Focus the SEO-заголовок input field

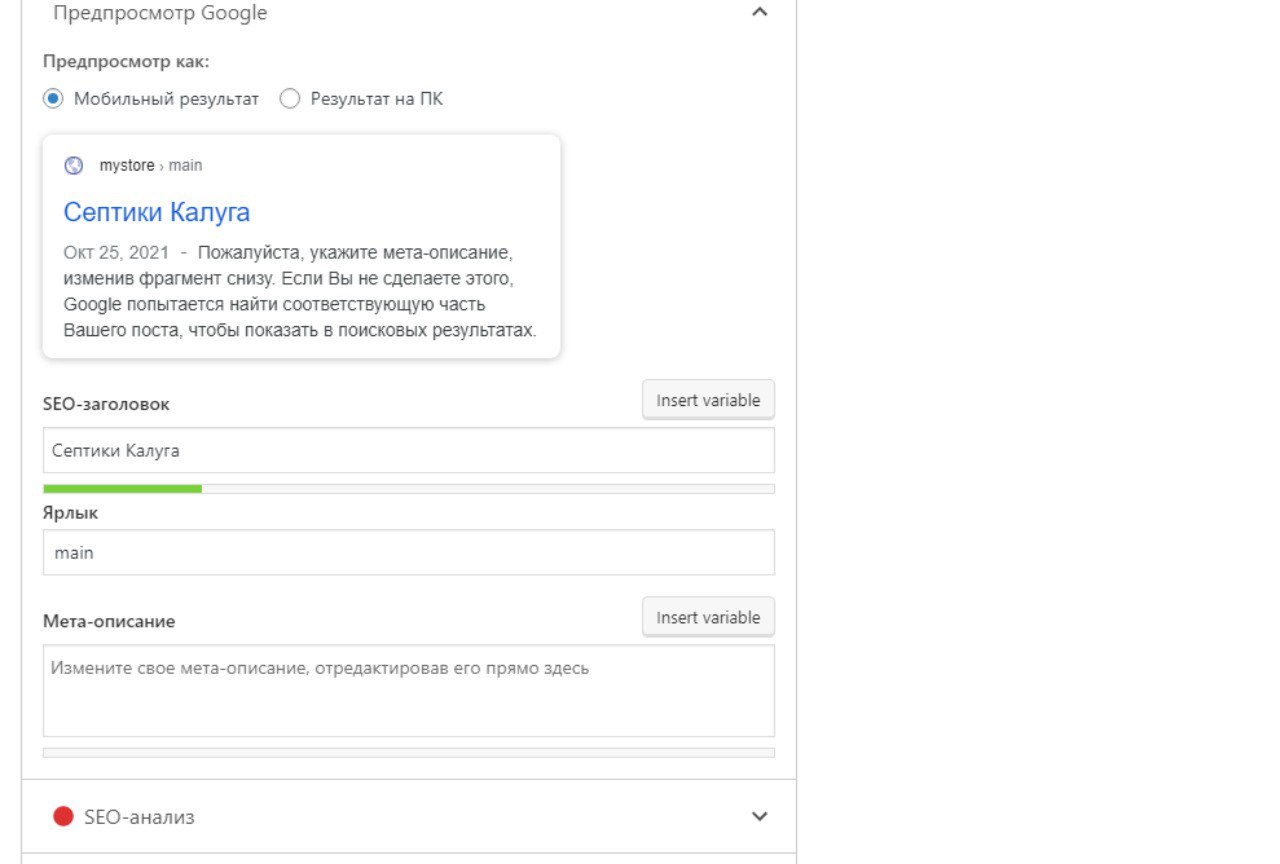[x=409, y=451]
